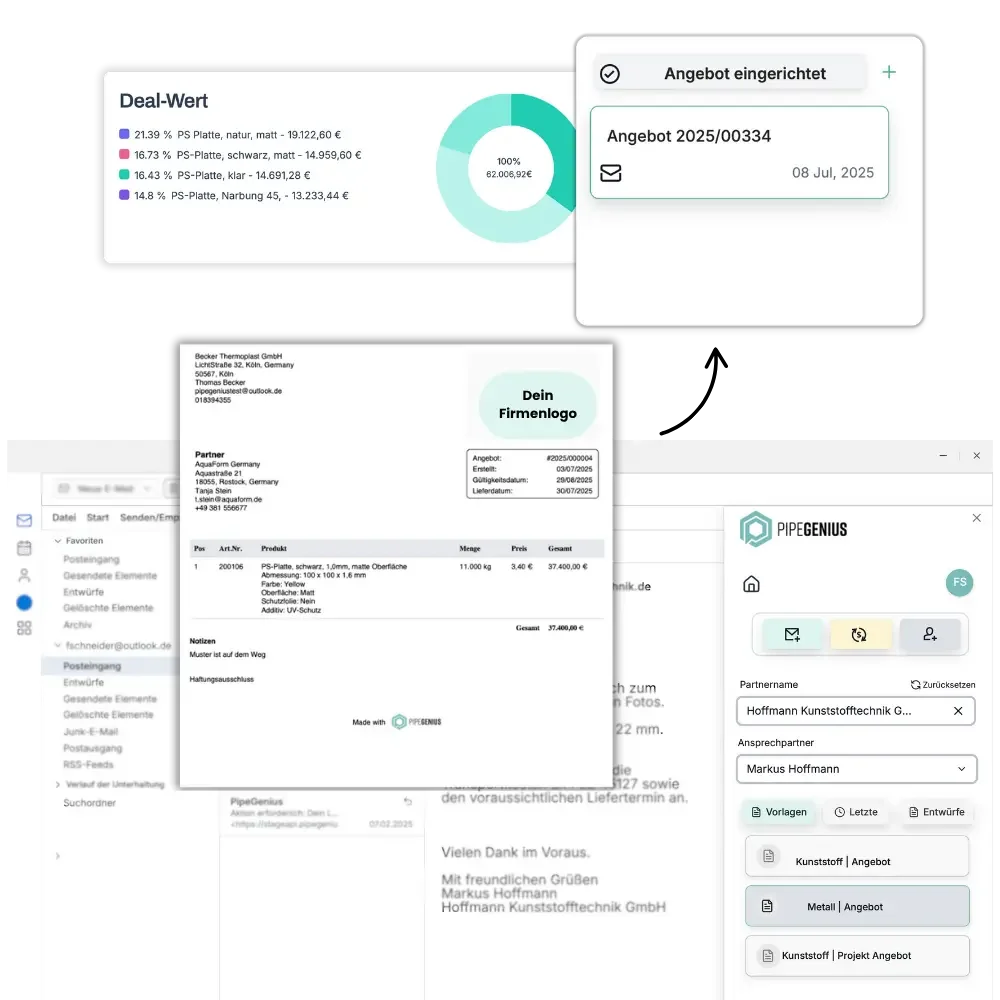Collapse the Favoriten folder group

58,541
